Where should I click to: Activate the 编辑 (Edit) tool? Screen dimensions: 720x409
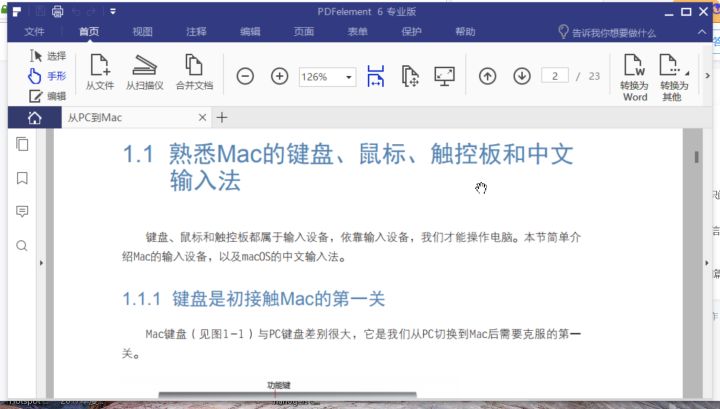click(x=47, y=96)
